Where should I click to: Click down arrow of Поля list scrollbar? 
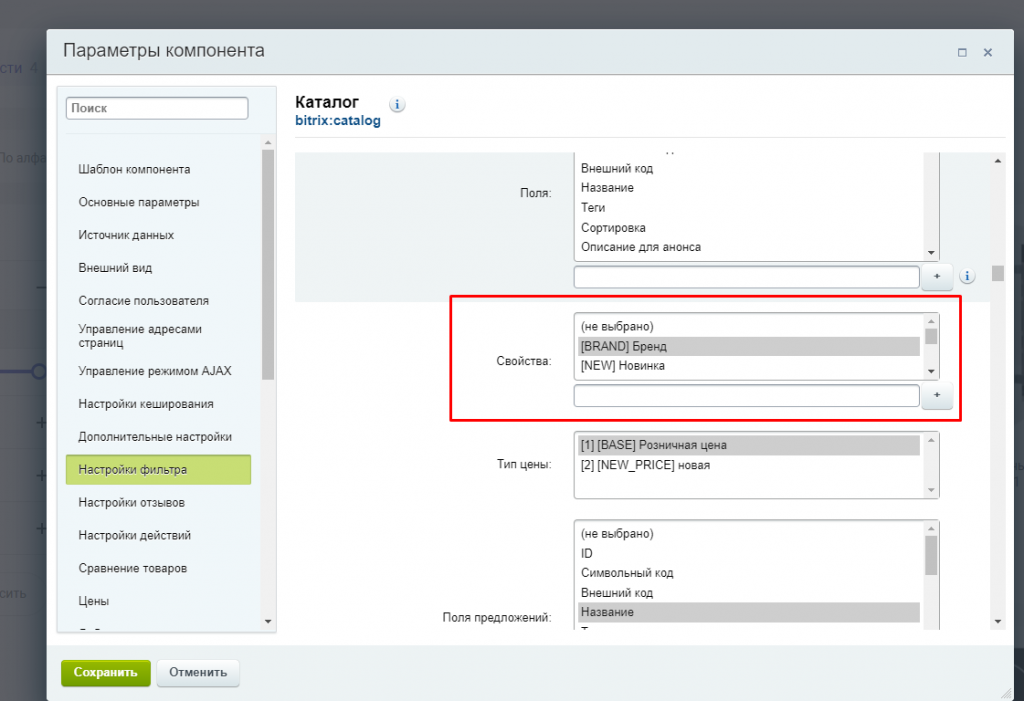pos(931,253)
